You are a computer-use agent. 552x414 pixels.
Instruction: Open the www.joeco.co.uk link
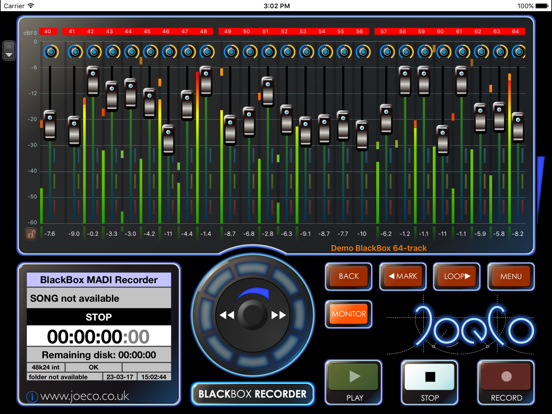(x=84, y=396)
